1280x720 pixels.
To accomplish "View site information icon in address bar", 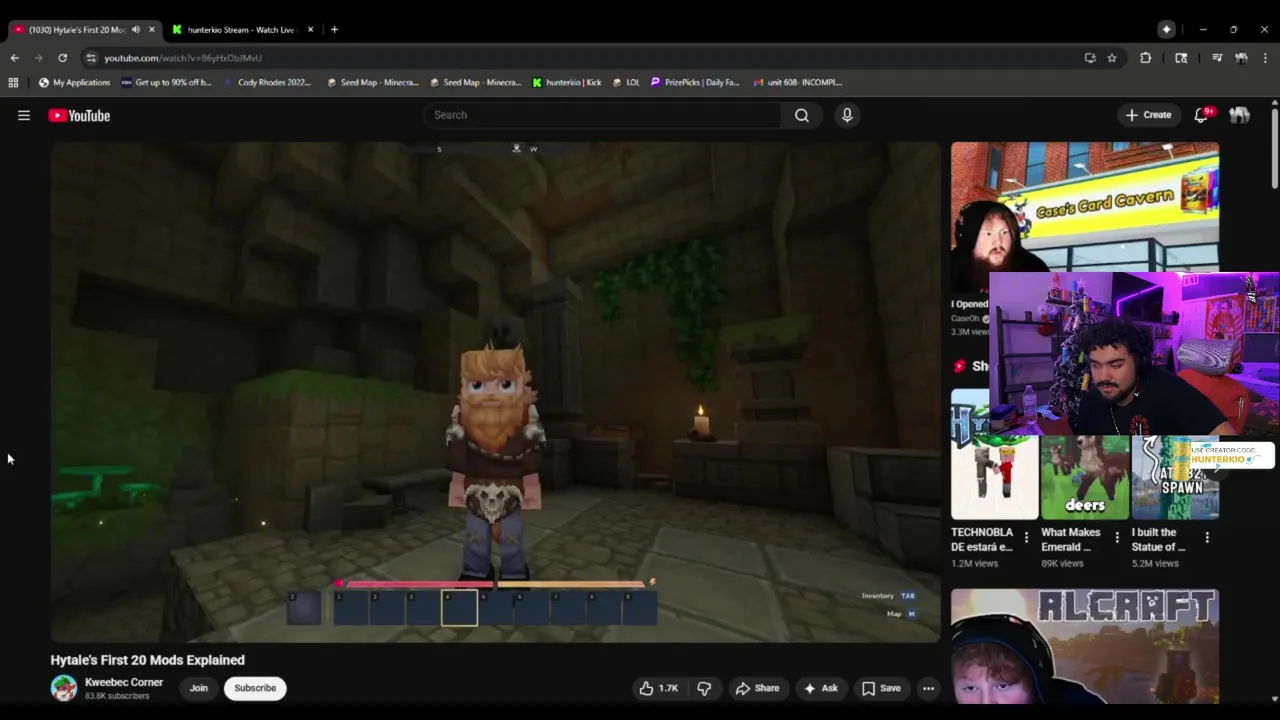I will 91,58.
